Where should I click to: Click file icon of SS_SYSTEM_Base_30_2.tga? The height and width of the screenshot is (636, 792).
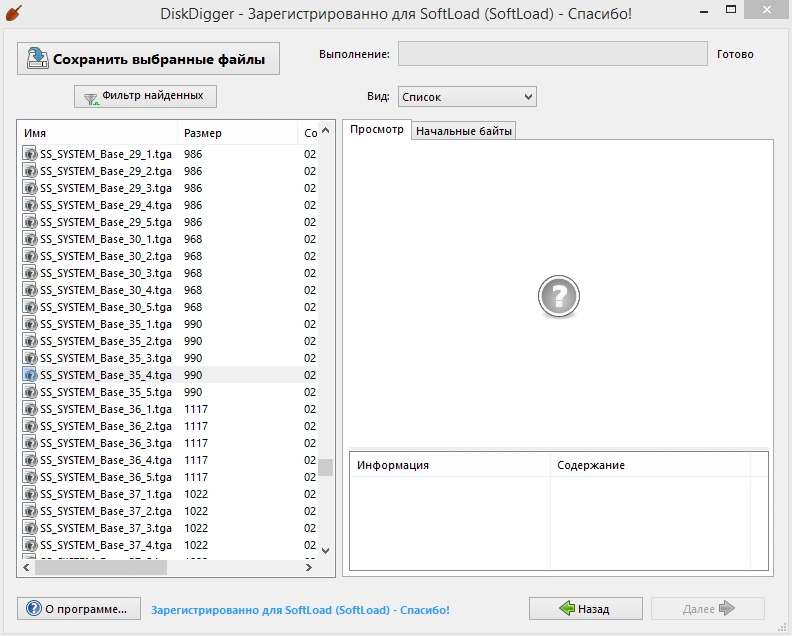click(30, 256)
